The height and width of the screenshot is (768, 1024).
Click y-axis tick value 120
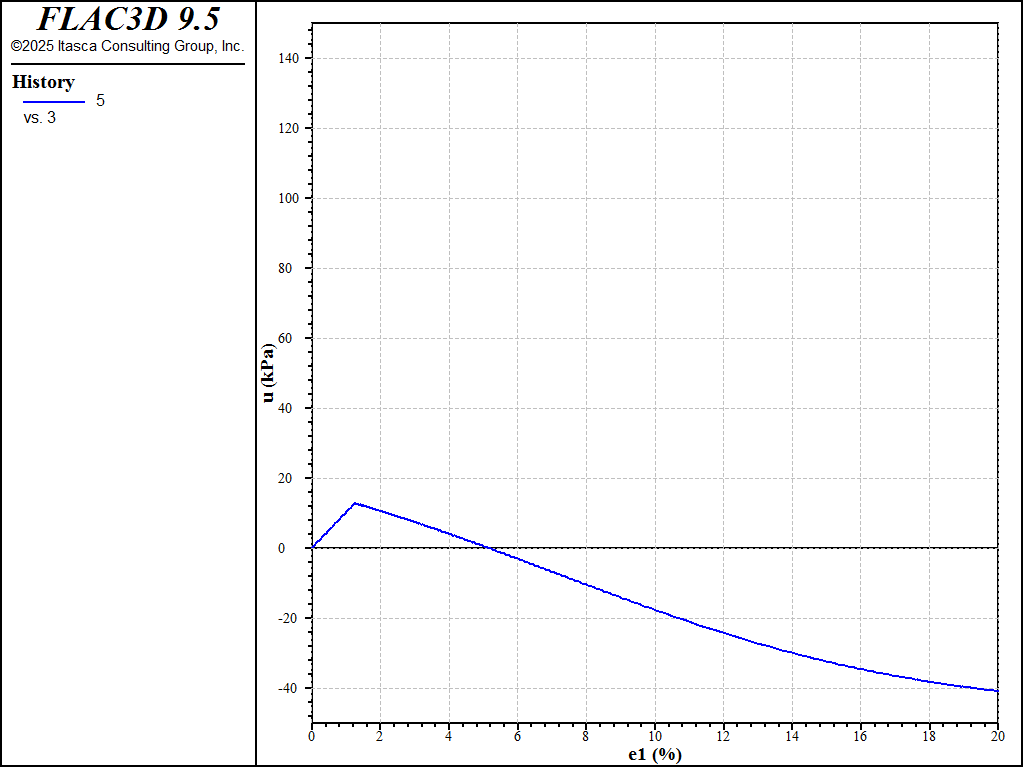[x=288, y=129]
